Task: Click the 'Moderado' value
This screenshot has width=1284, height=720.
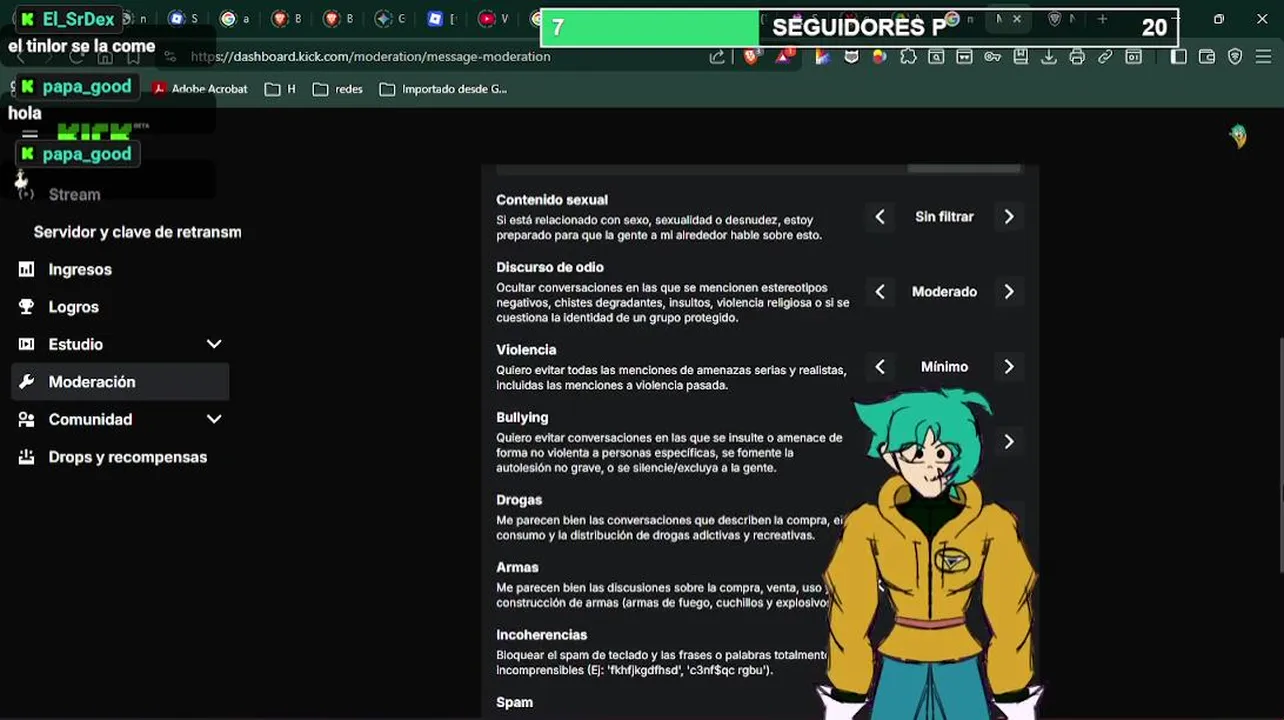Action: pyautogui.click(x=944, y=292)
